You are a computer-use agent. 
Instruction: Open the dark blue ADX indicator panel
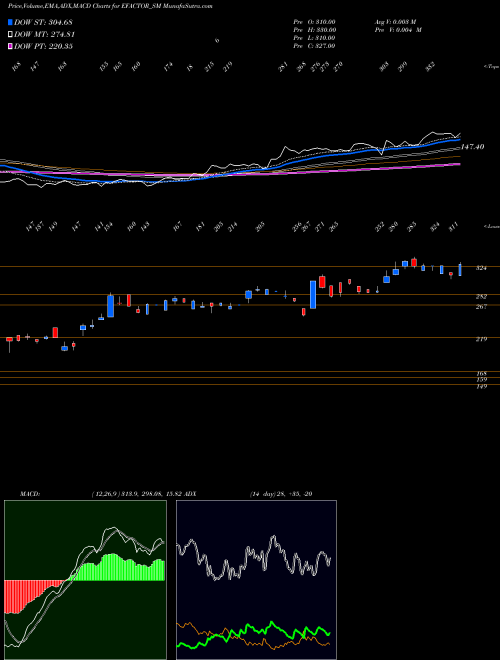[x=256, y=580]
